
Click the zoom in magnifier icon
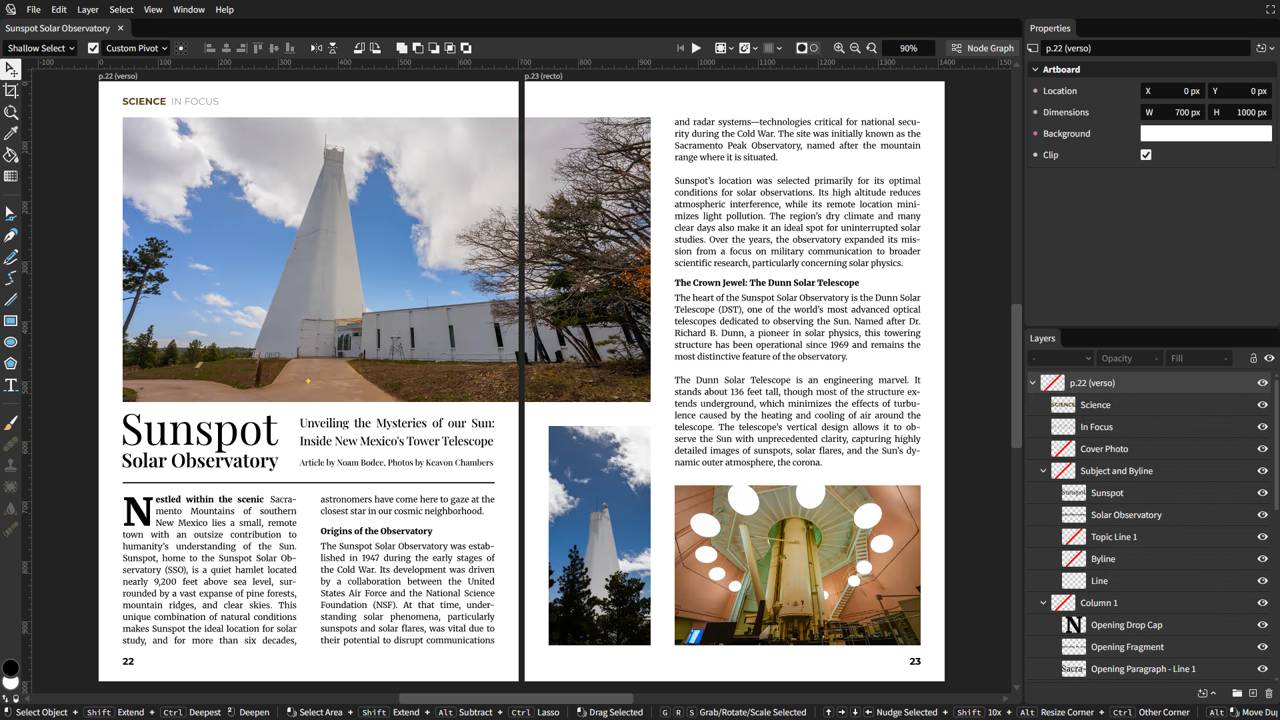(839, 48)
